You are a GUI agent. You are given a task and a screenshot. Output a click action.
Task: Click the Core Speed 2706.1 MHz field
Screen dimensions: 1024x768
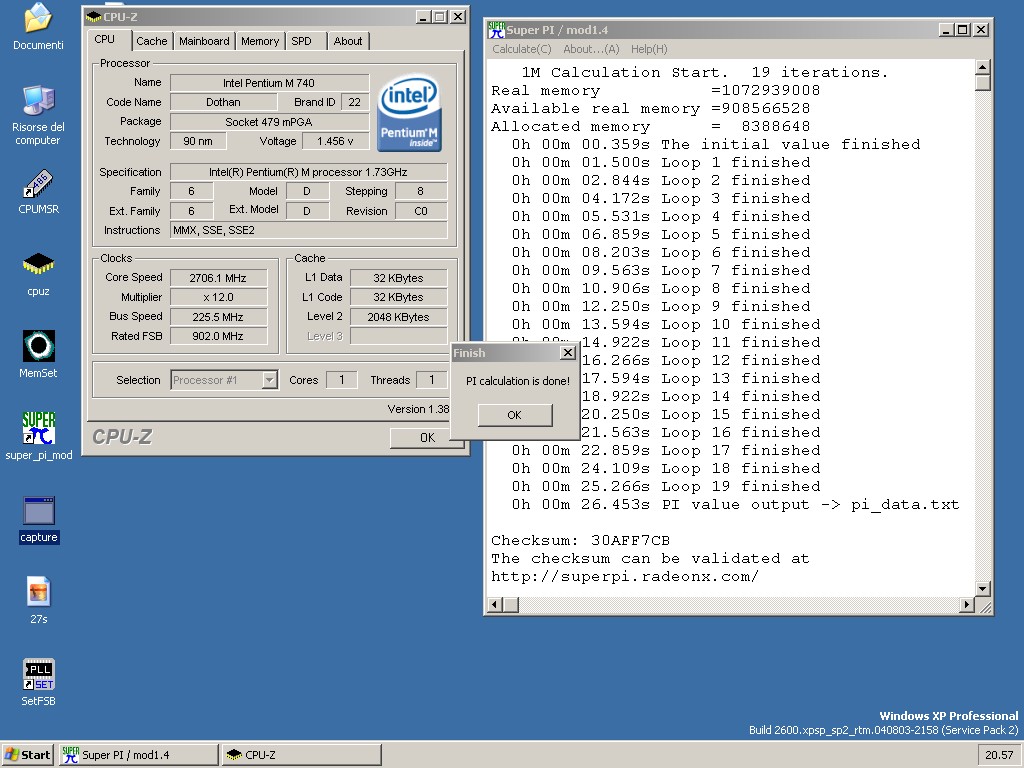218,278
